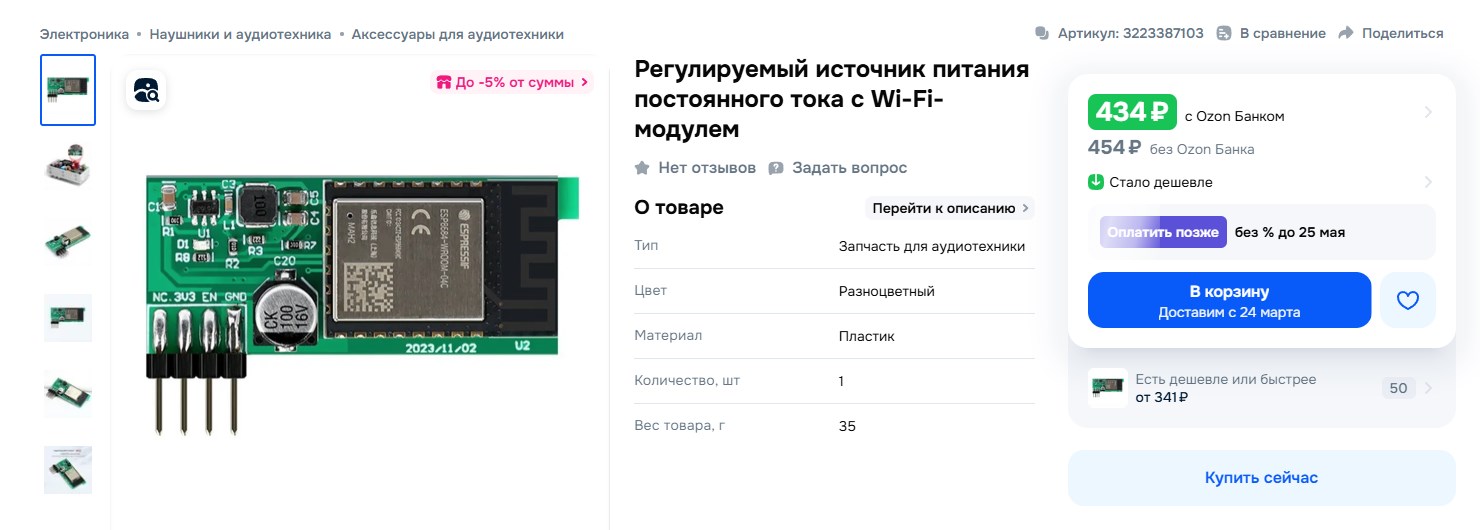Image resolution: width=1480 pixels, height=530 pixels.
Task: Click the copy article number icon
Action: tap(1042, 34)
